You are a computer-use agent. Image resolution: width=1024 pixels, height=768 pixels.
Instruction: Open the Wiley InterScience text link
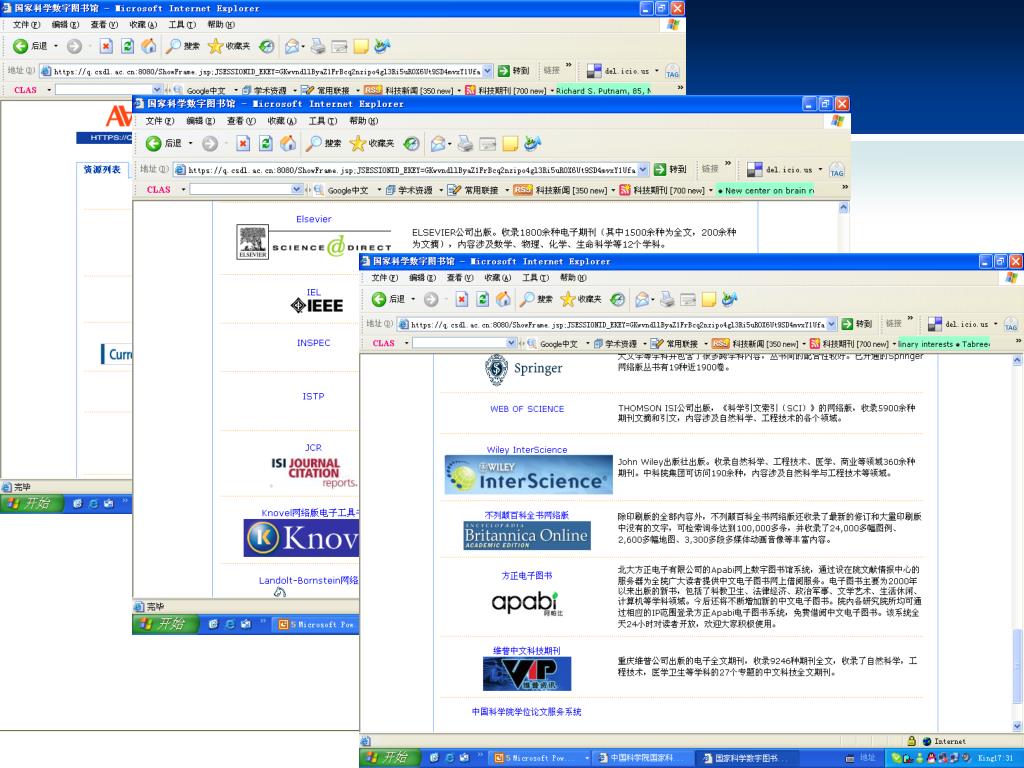[x=527, y=449]
